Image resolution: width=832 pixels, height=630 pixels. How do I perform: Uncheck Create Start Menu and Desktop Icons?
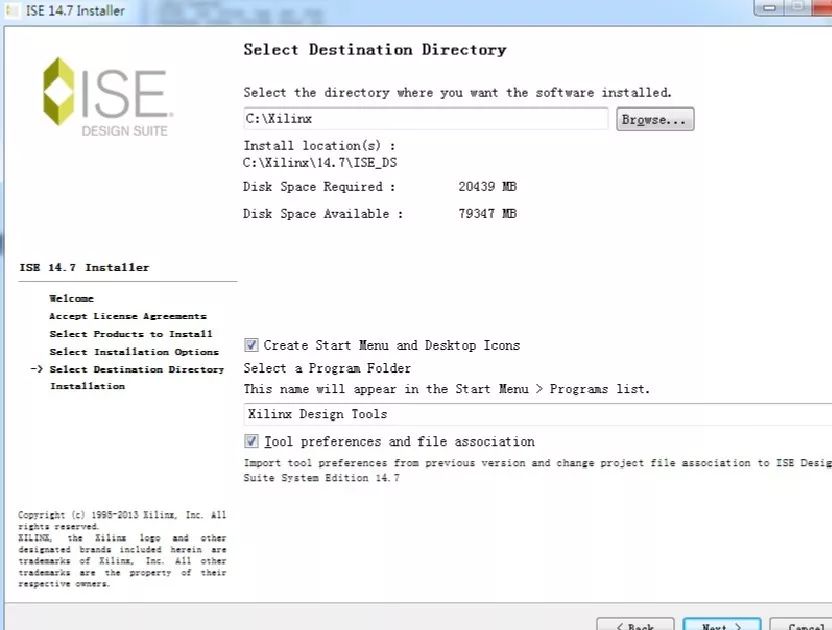point(251,345)
